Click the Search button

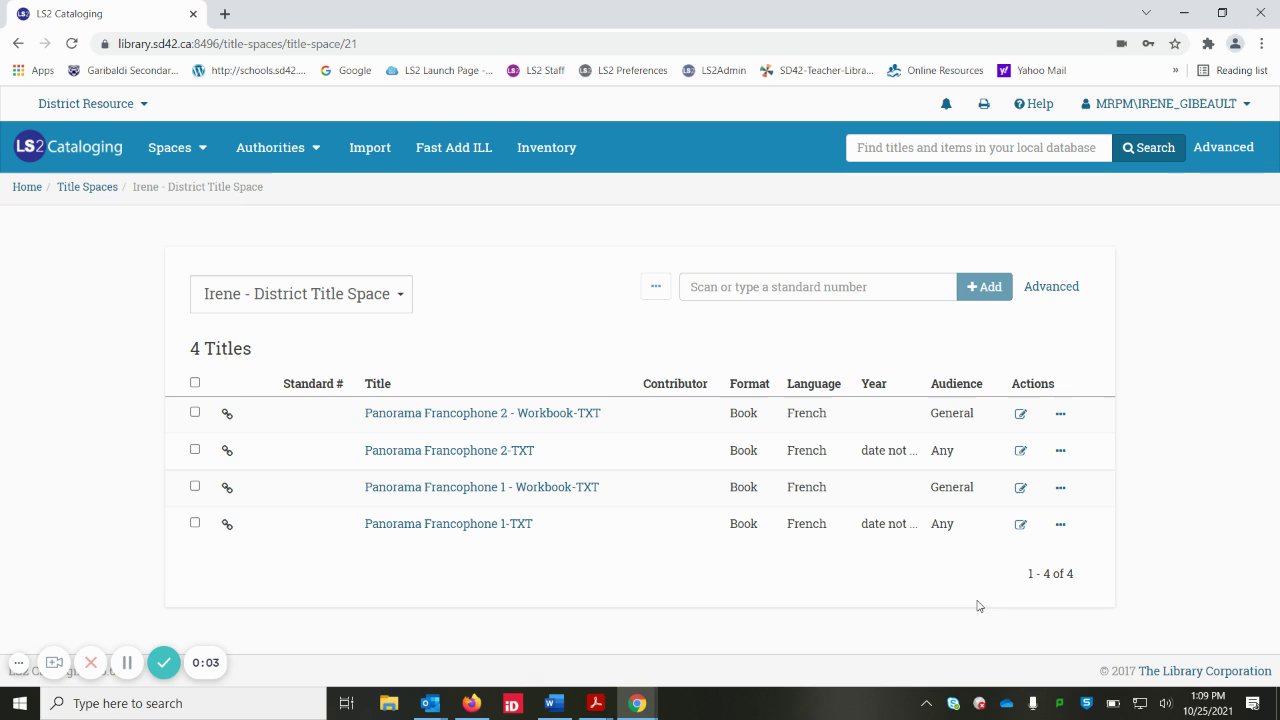pos(1148,147)
